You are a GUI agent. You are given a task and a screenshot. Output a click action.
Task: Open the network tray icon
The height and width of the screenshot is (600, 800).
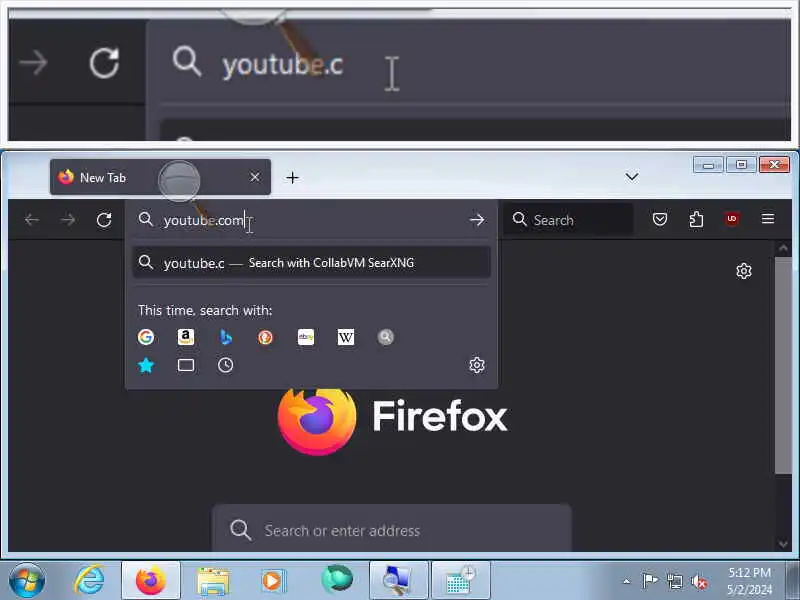[x=675, y=581]
